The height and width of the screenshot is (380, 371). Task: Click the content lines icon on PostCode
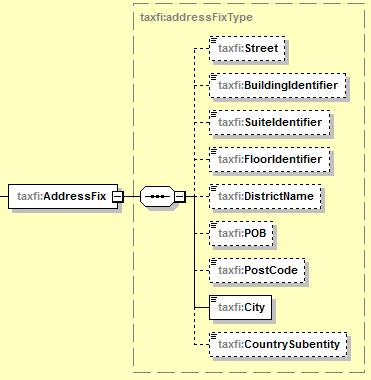point(214,263)
